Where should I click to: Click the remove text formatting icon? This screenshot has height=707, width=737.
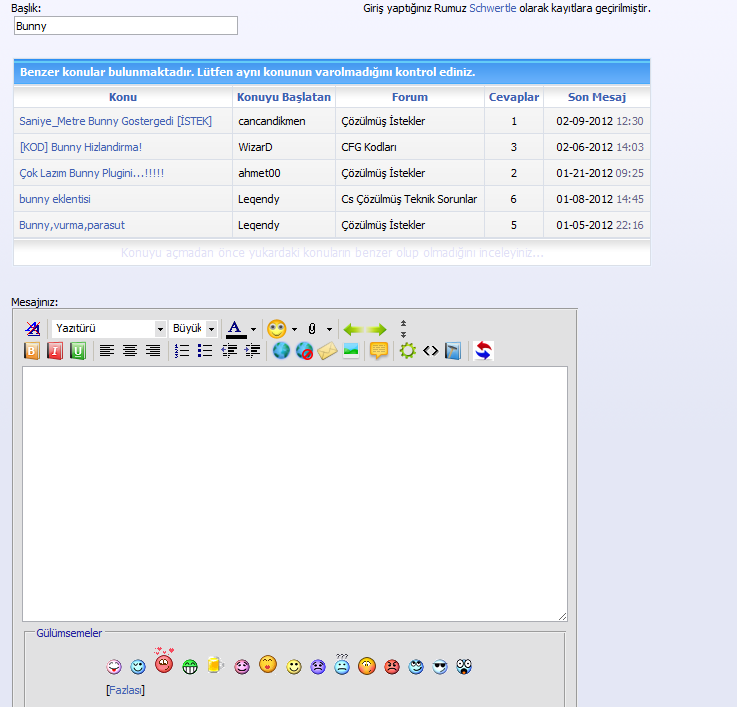[33, 328]
